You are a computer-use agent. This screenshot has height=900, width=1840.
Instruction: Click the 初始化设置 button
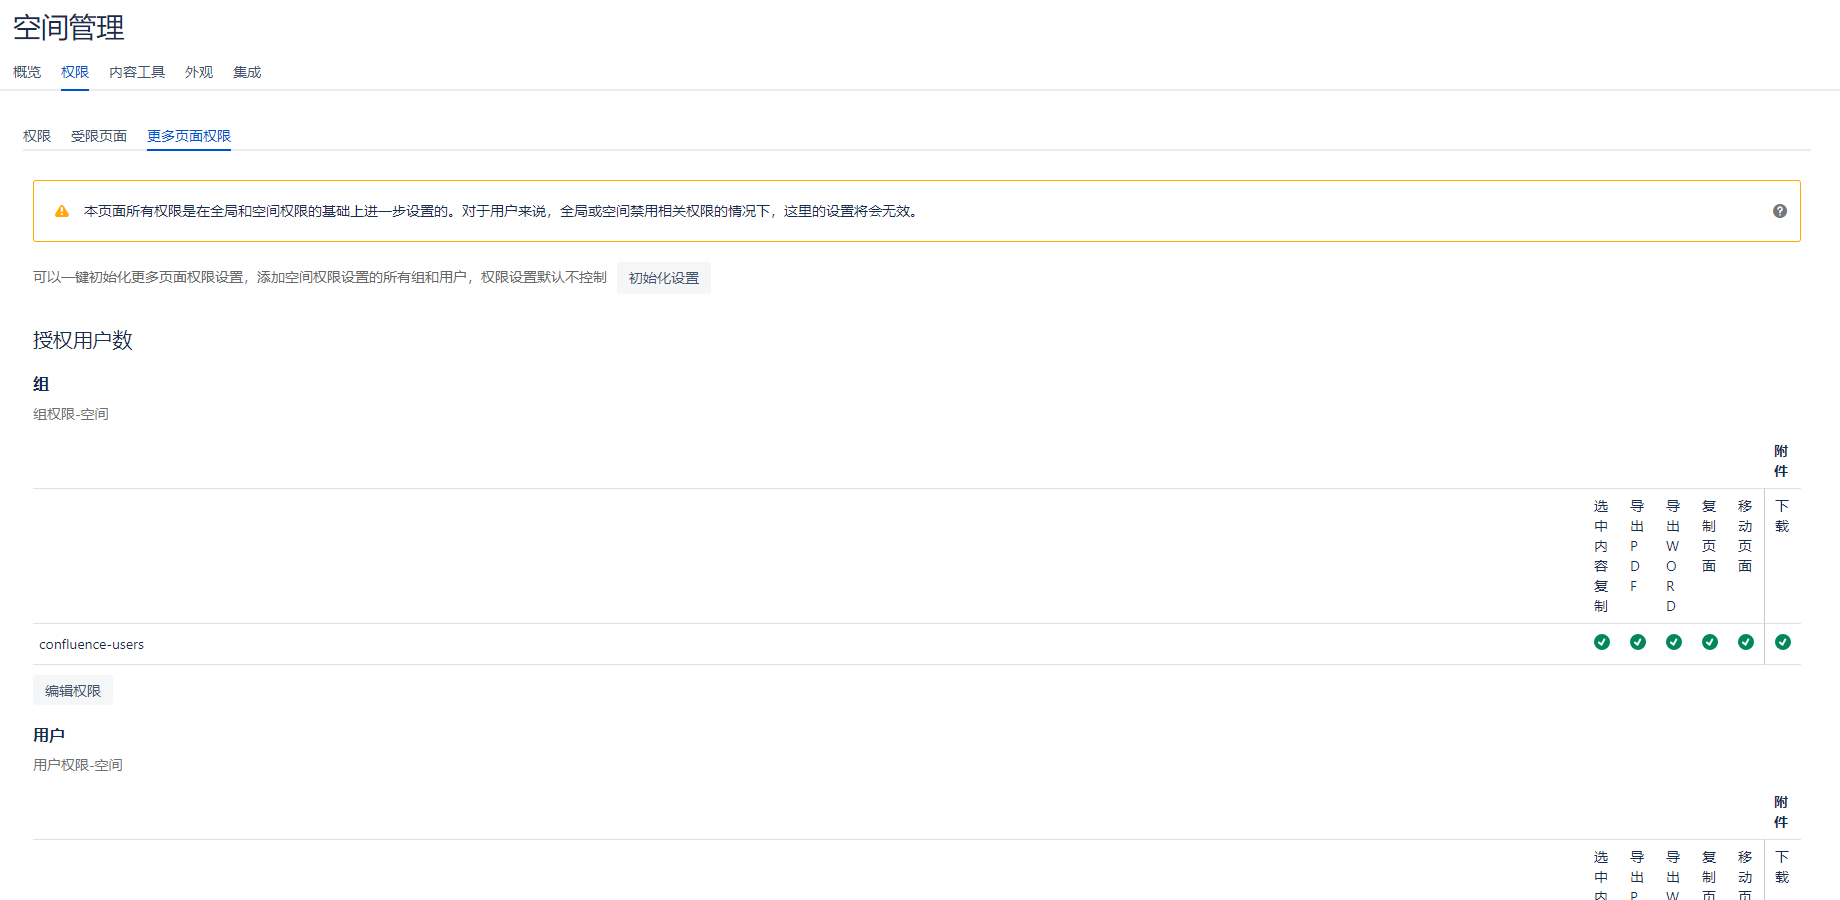tap(664, 278)
